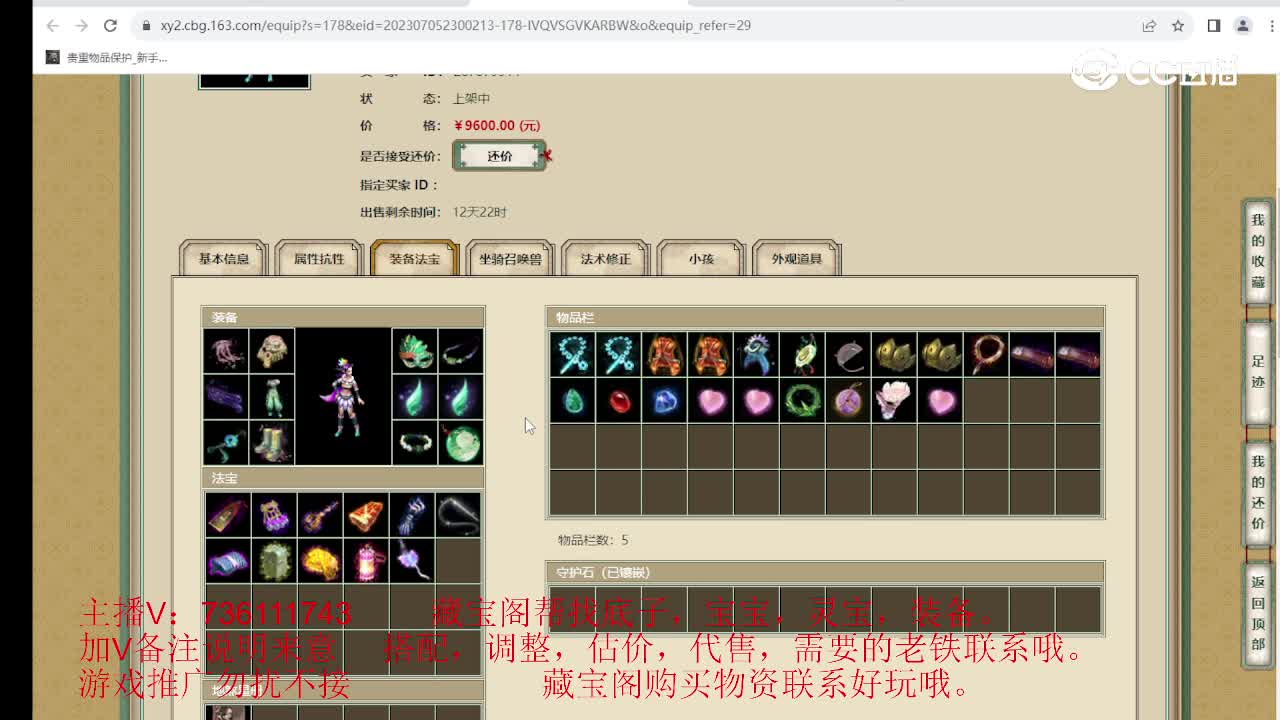1280x720 pixels.
Task: Inspect the green round fan in inventory
Action: coord(802,354)
